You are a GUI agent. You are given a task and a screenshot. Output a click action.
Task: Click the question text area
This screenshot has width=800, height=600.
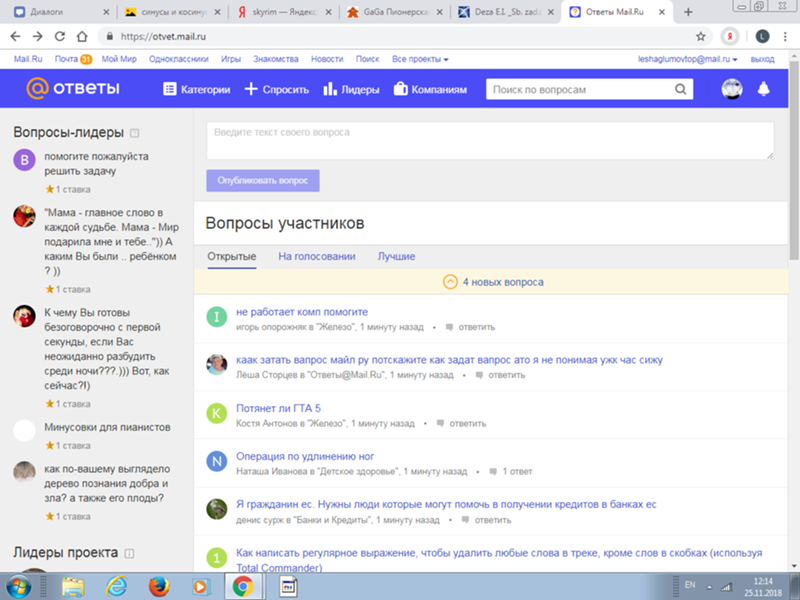[490, 140]
